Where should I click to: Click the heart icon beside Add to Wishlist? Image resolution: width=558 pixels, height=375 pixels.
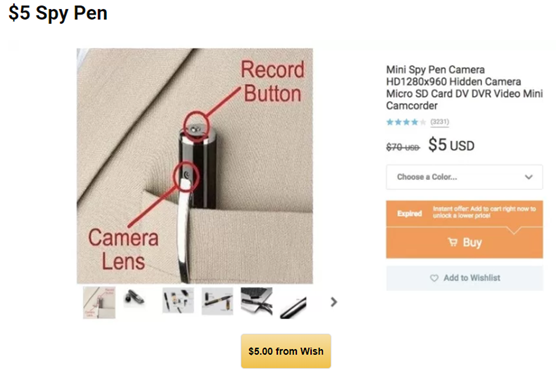(x=434, y=278)
